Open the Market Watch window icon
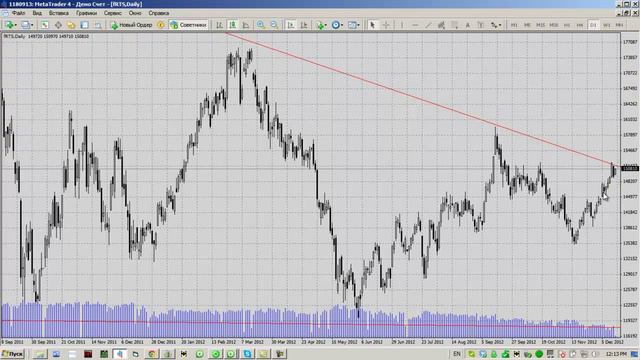 (x=45, y=25)
